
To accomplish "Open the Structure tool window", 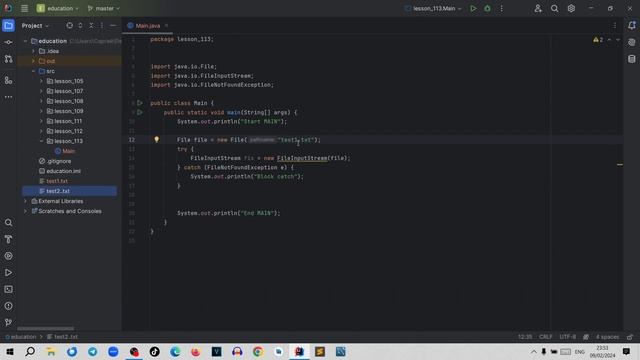I will point(8,80).
